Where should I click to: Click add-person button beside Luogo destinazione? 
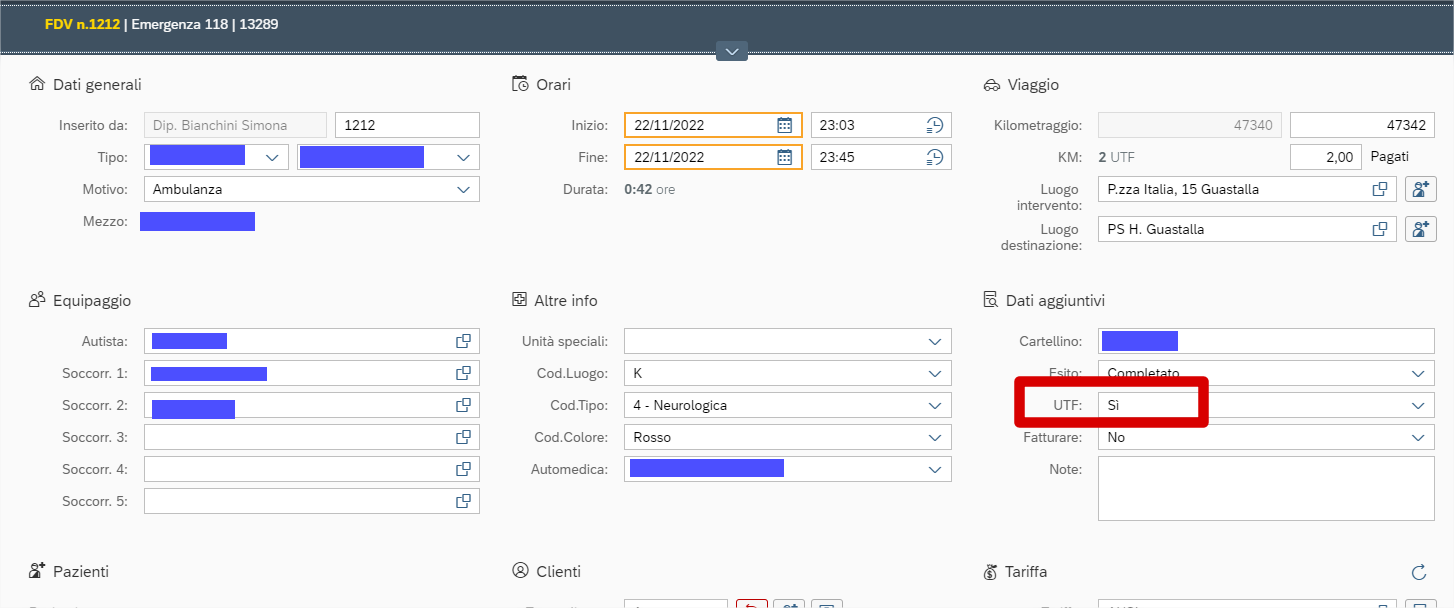click(1420, 229)
